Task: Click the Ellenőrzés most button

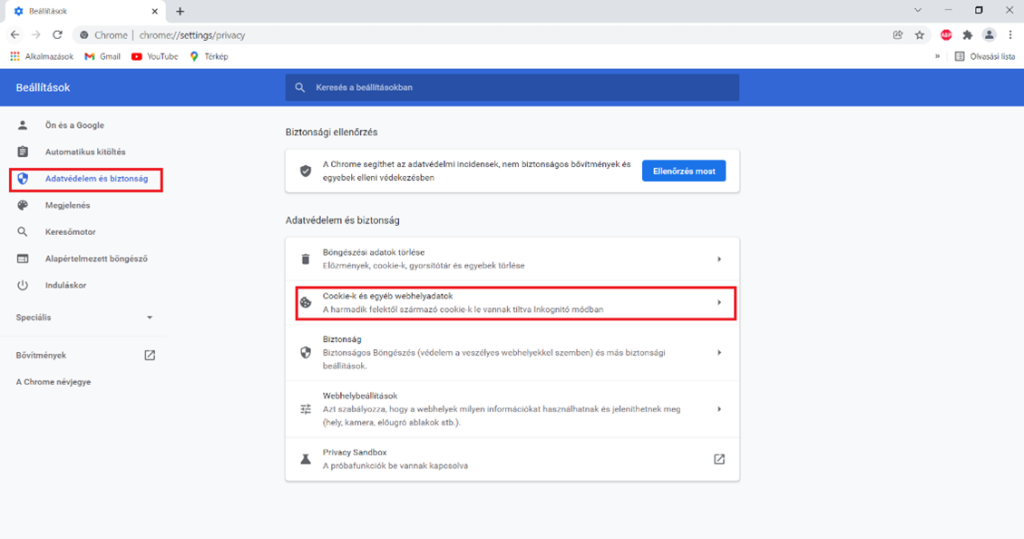Action: [x=683, y=171]
